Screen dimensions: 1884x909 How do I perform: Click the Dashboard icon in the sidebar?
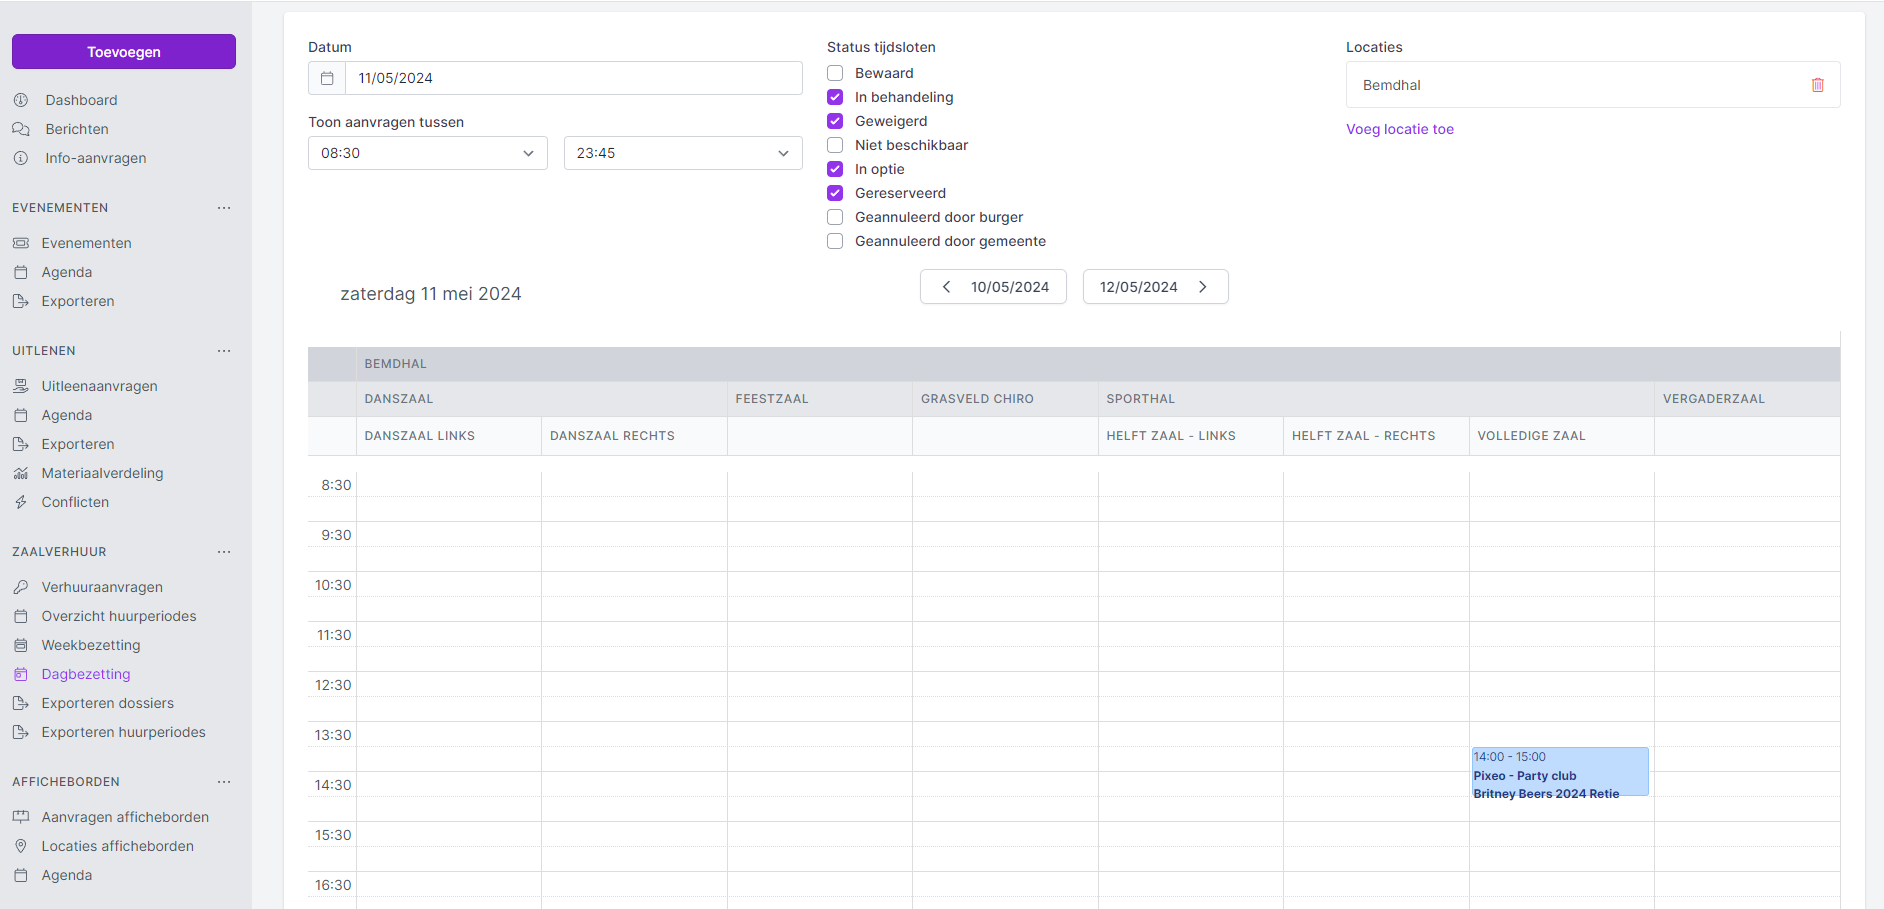click(x=21, y=100)
